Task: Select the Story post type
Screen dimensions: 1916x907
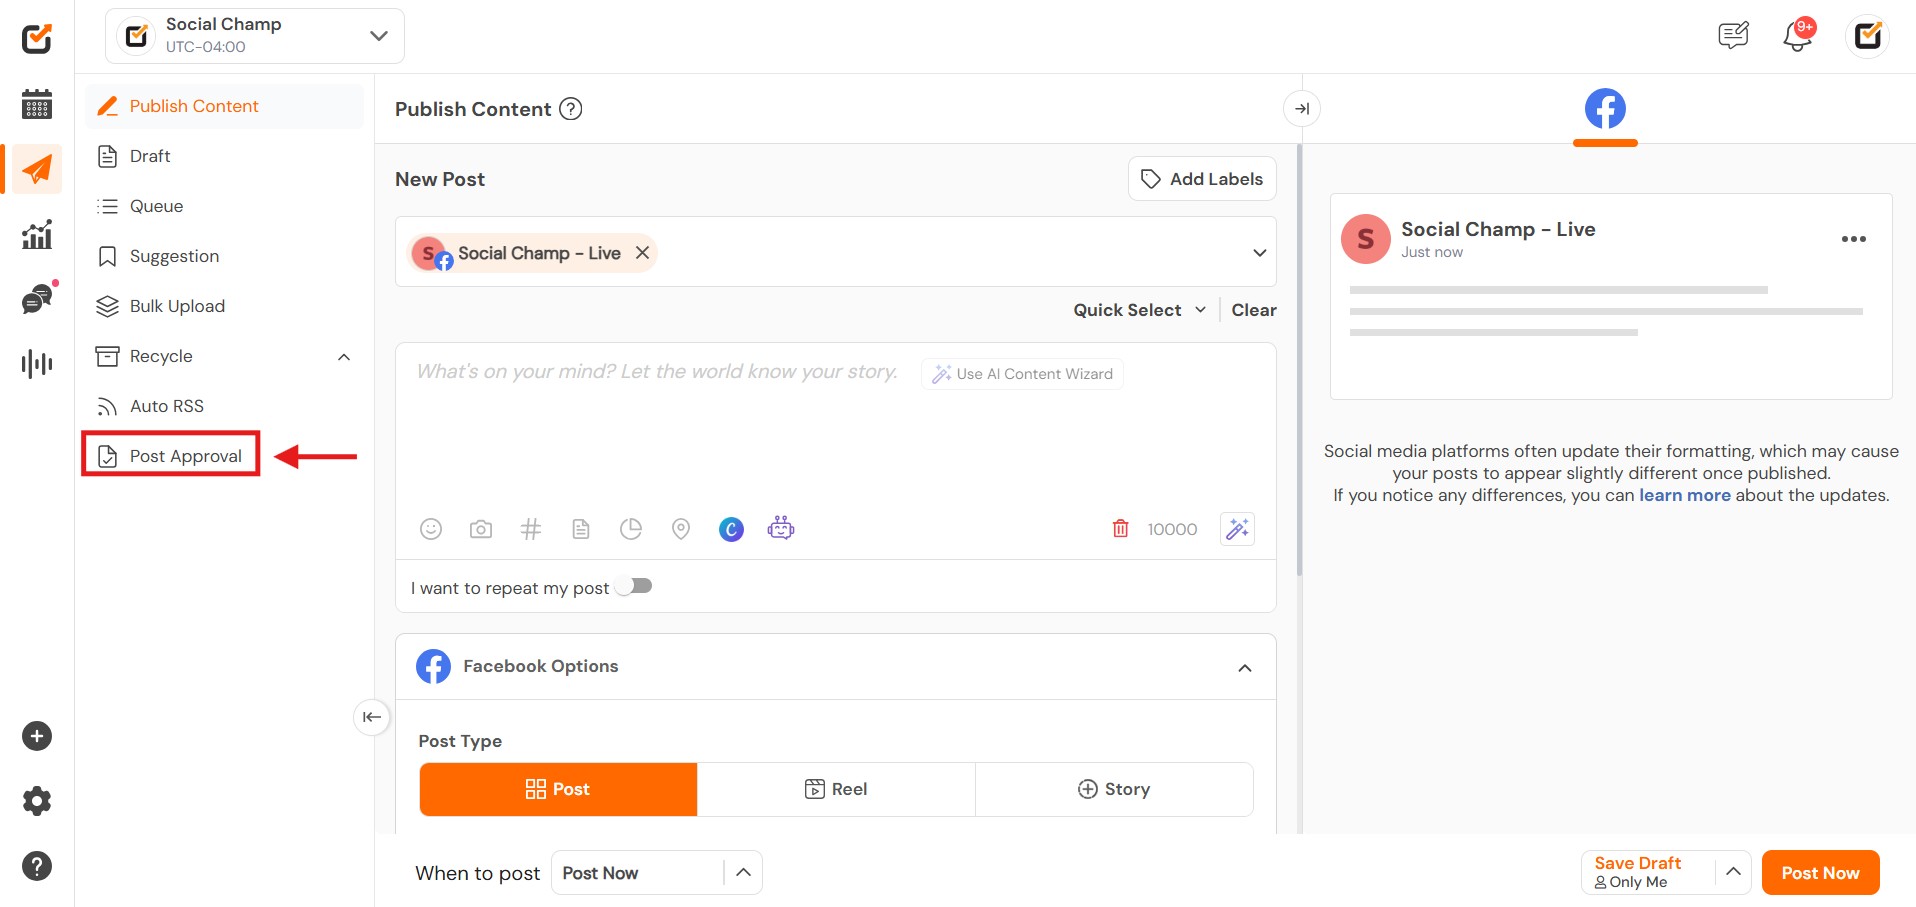Action: click(1114, 789)
